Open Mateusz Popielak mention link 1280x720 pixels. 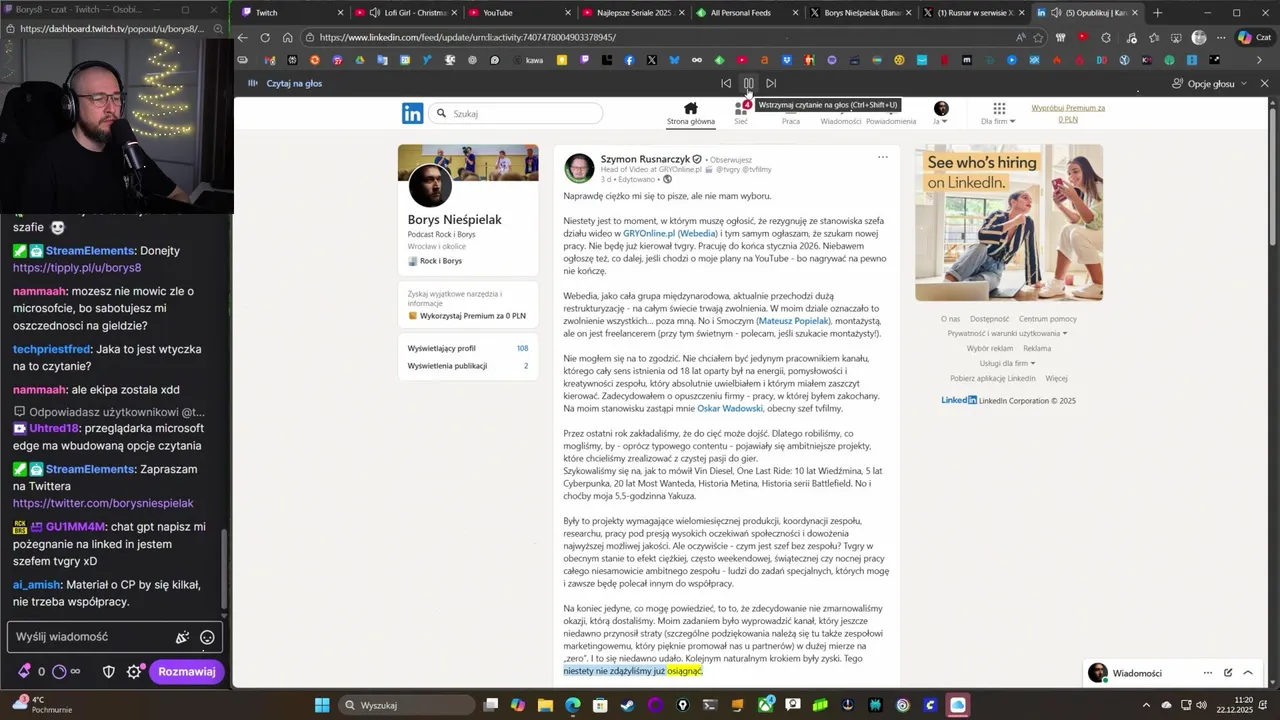point(794,321)
